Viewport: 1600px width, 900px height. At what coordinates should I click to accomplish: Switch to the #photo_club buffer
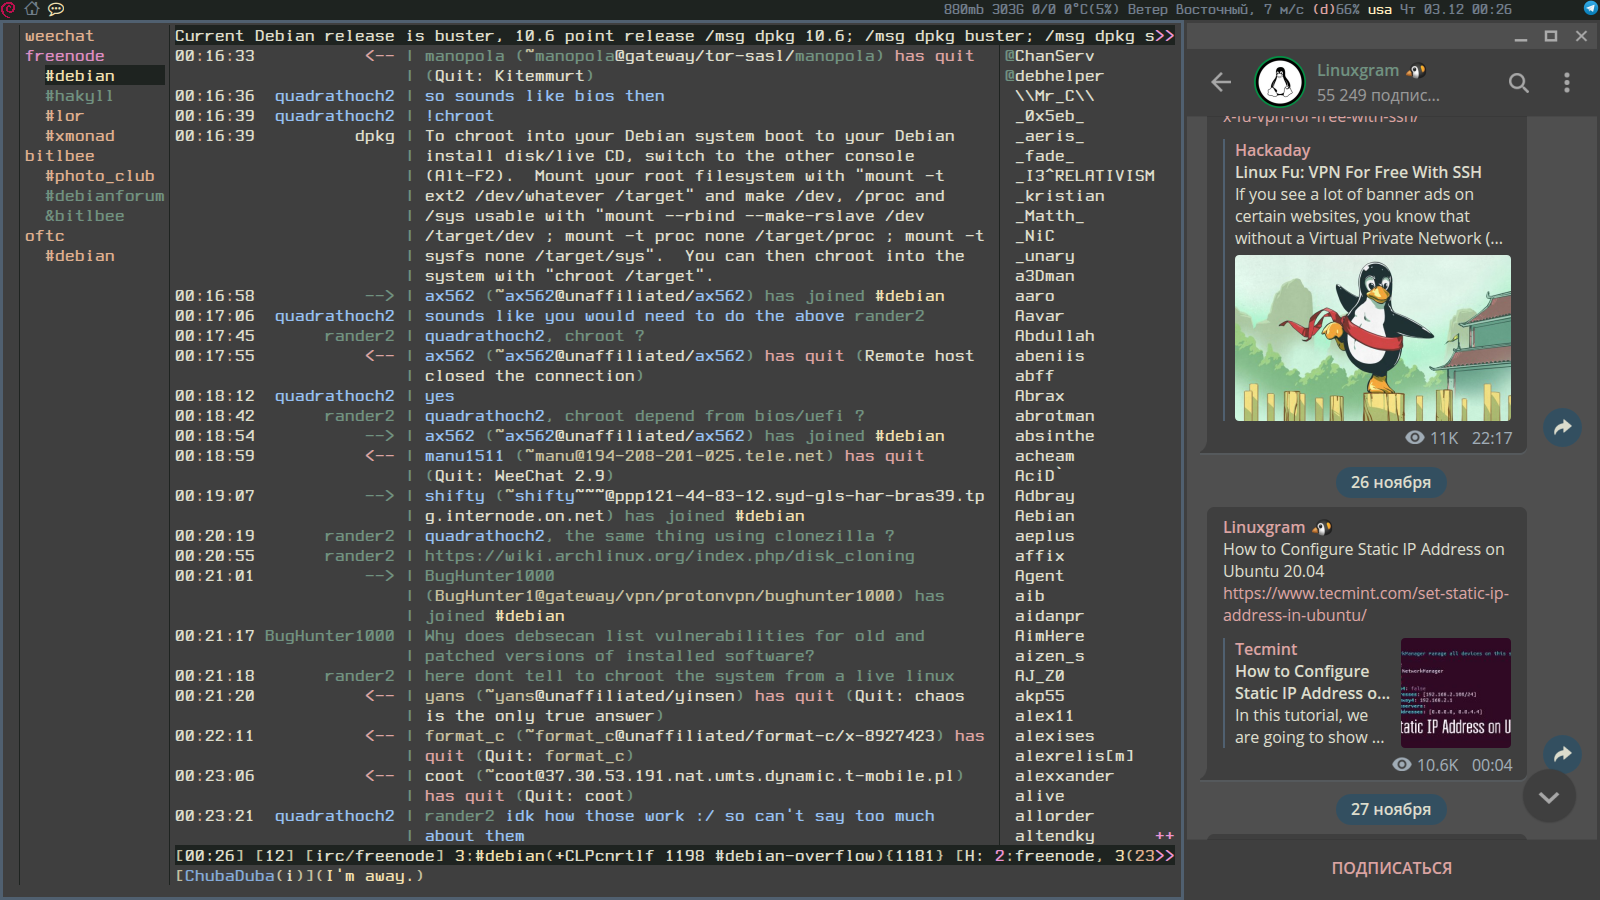click(x=99, y=176)
